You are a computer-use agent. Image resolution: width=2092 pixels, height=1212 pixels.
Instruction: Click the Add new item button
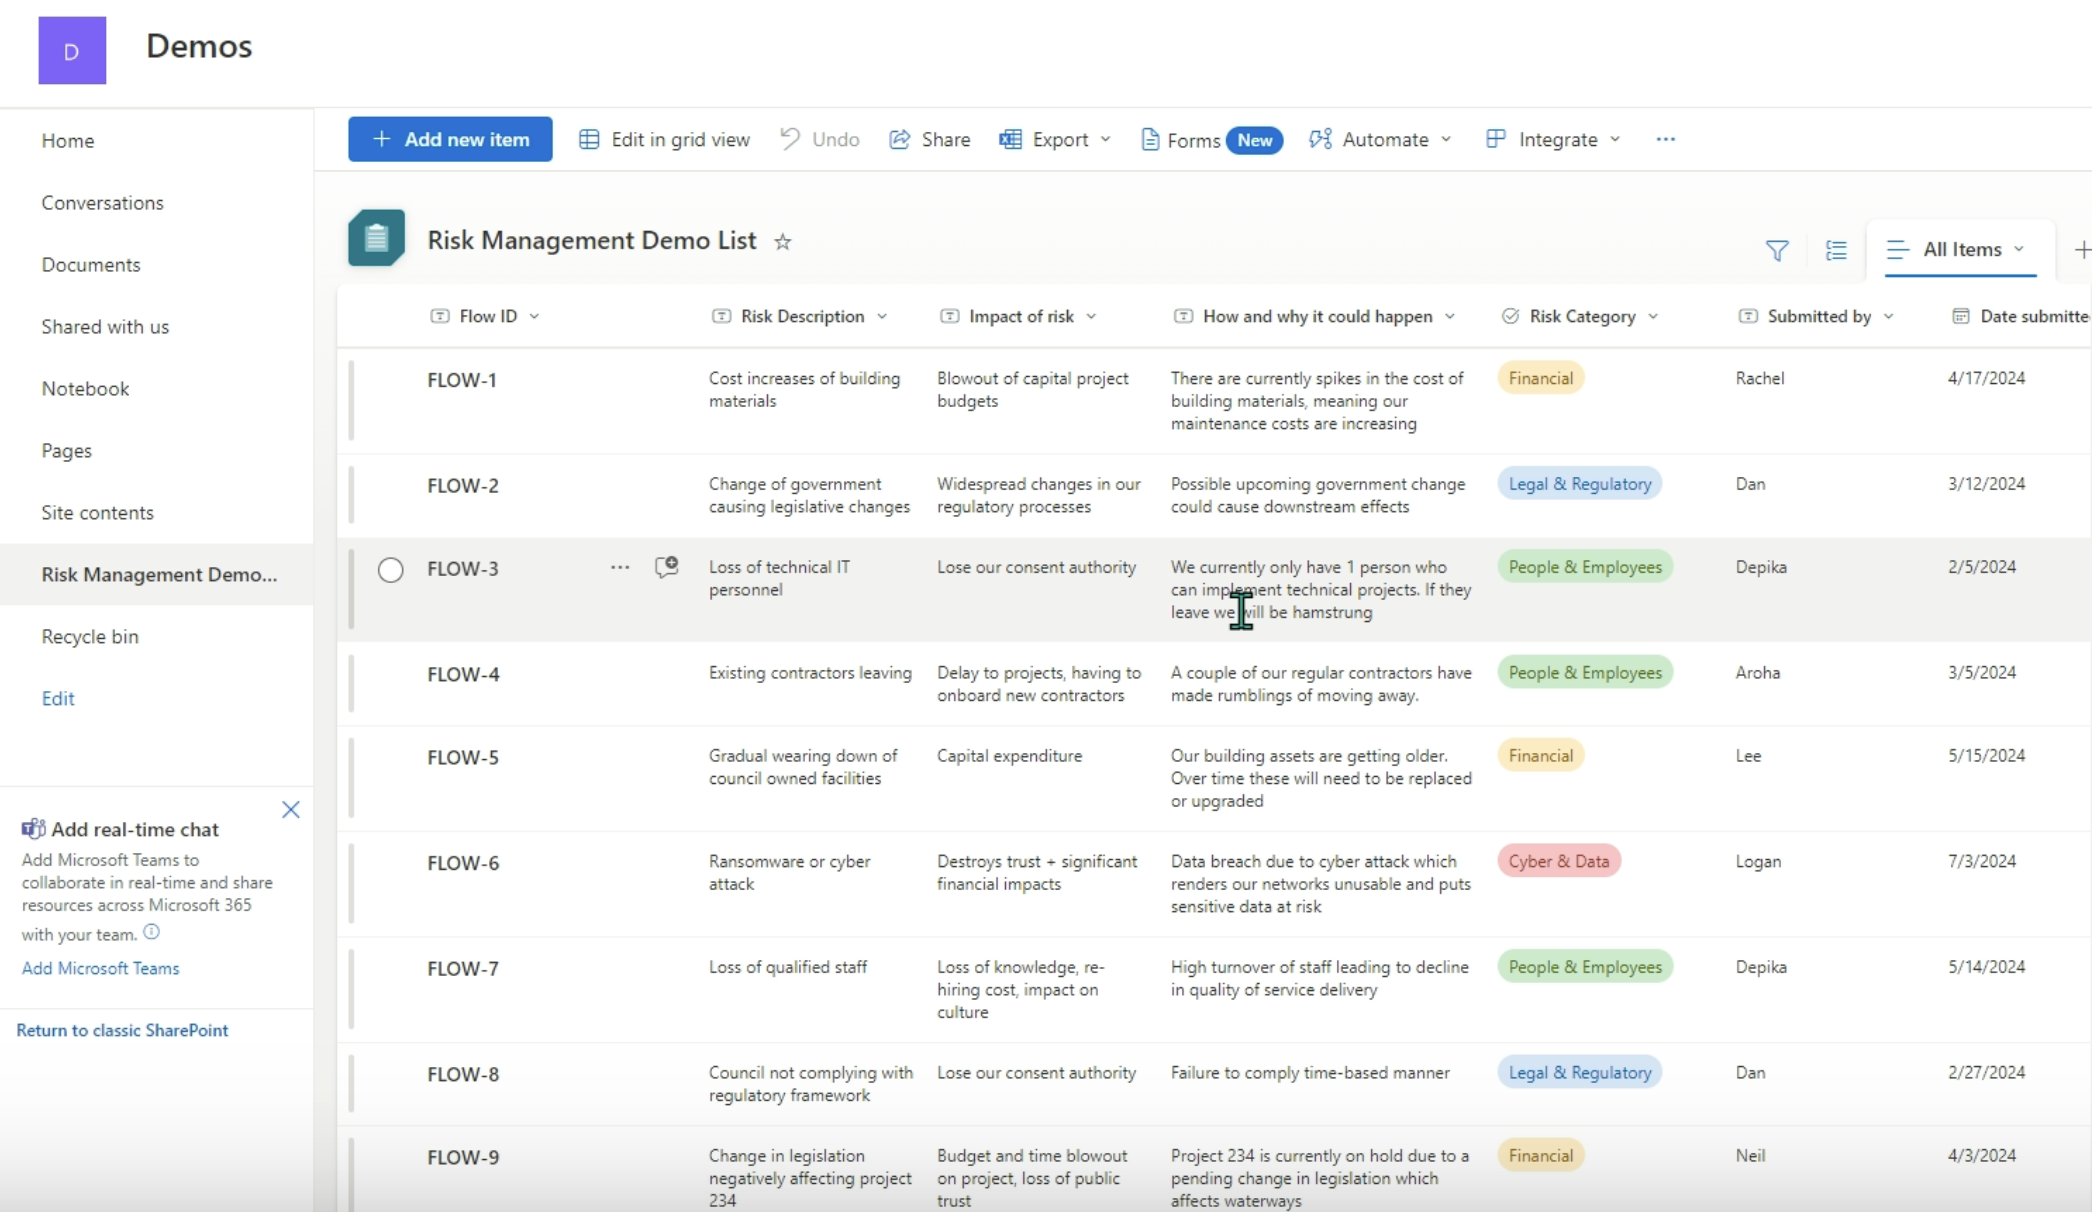click(x=449, y=139)
